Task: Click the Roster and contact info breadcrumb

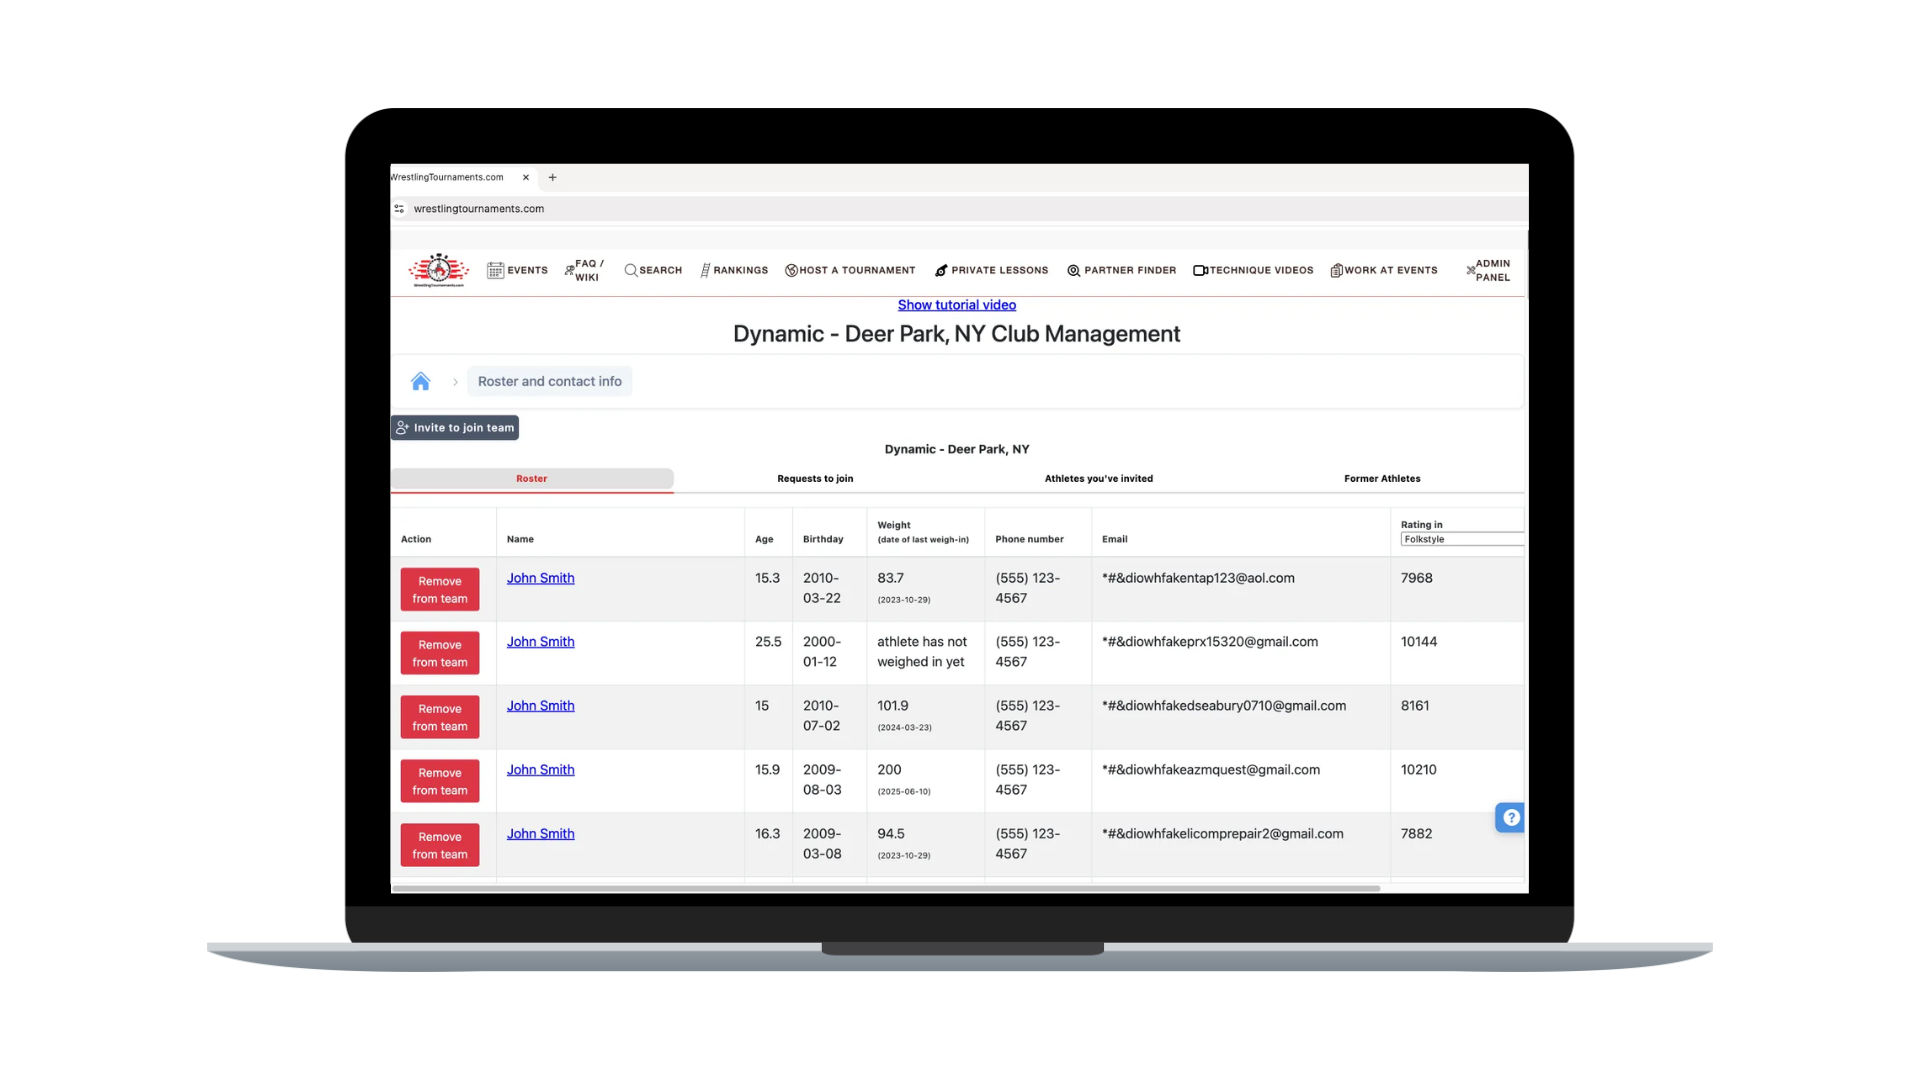Action: tap(549, 381)
